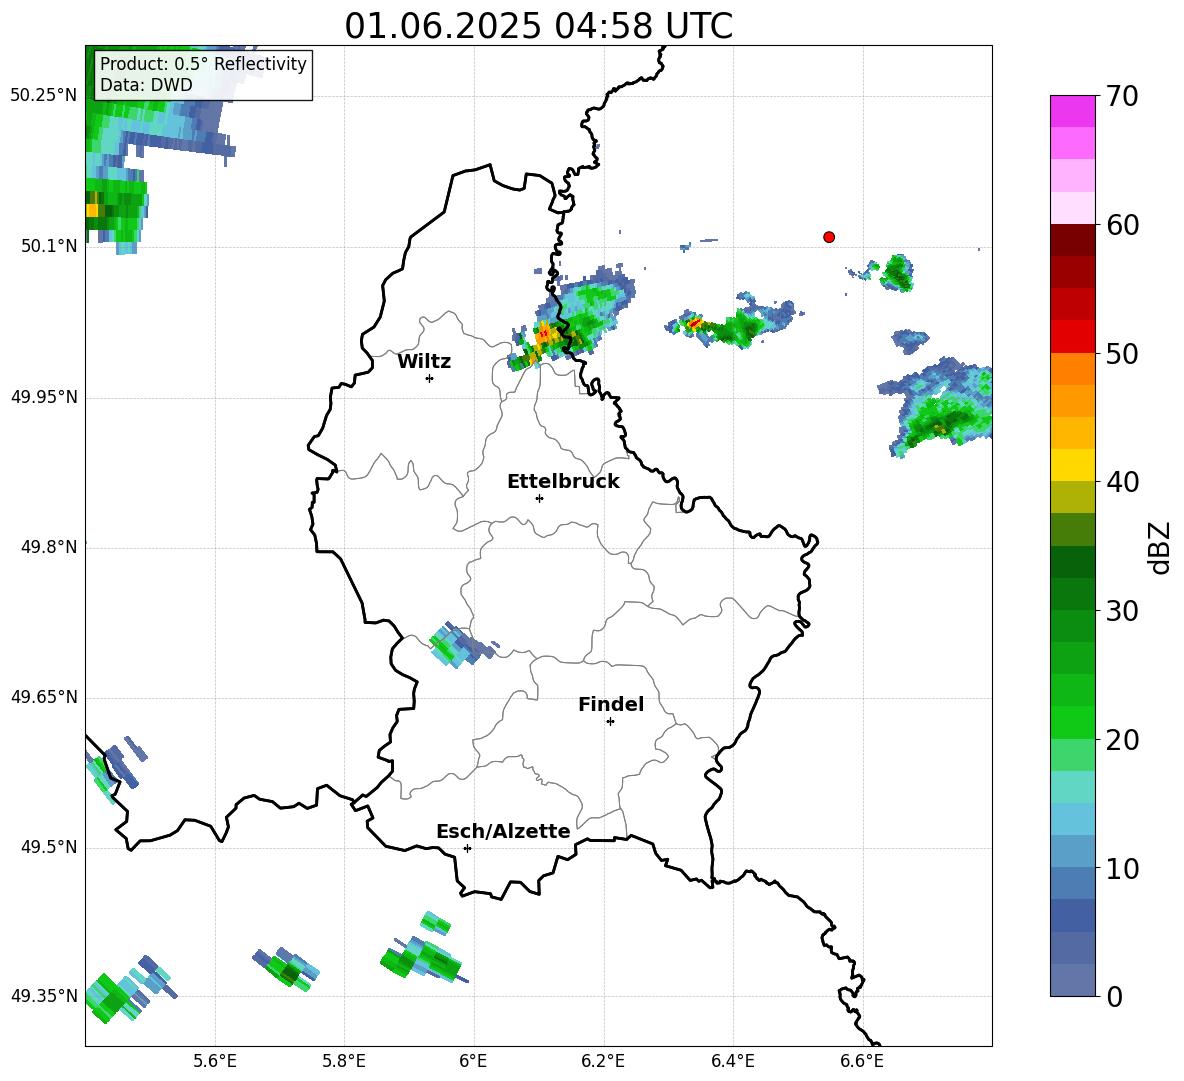Click the Esch/Alzette station cross marker

[467, 848]
